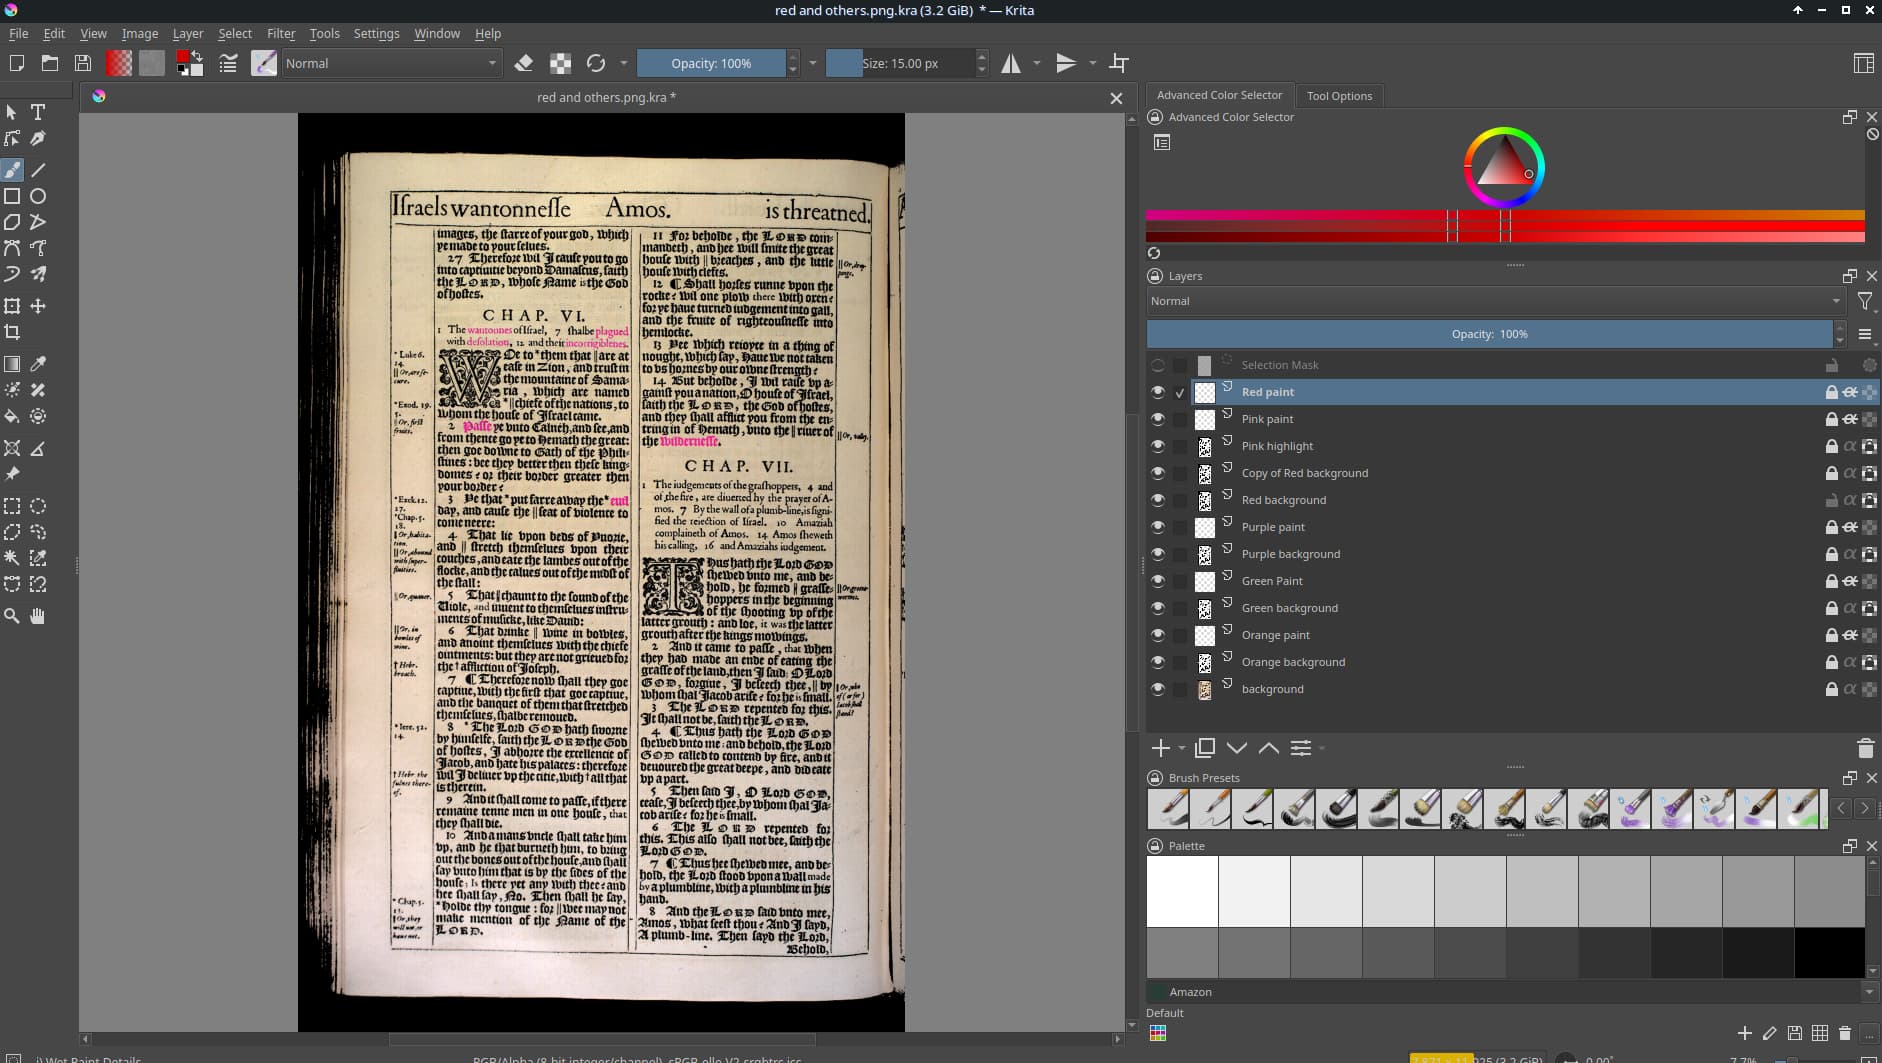Click the preserve alpha checkerboard icon
The image size is (1882, 1063).
pos(560,63)
